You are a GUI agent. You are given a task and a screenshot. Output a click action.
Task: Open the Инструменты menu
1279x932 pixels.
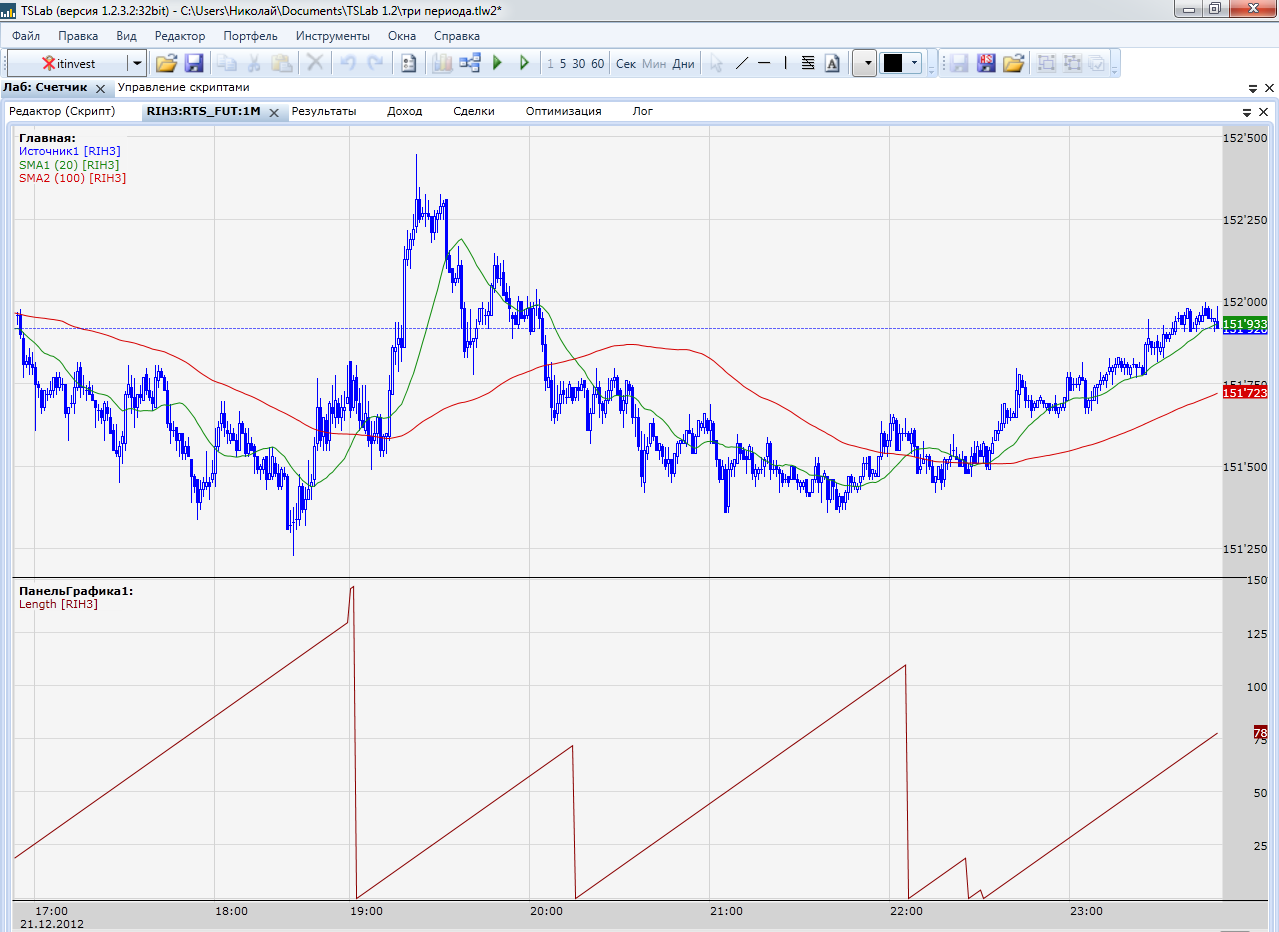(x=332, y=35)
